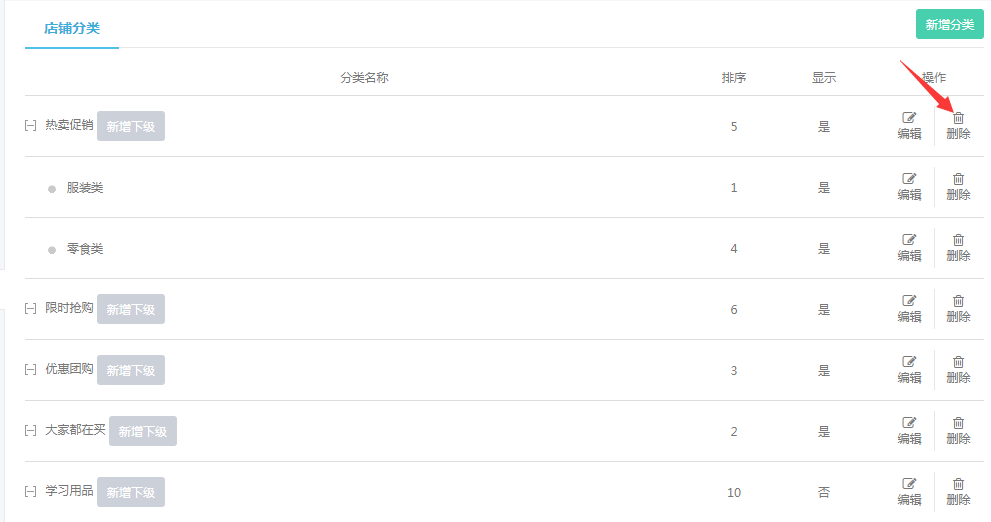Toggle expander beside 大家都在买
Viewport: 991px width, 522px height.
31,431
